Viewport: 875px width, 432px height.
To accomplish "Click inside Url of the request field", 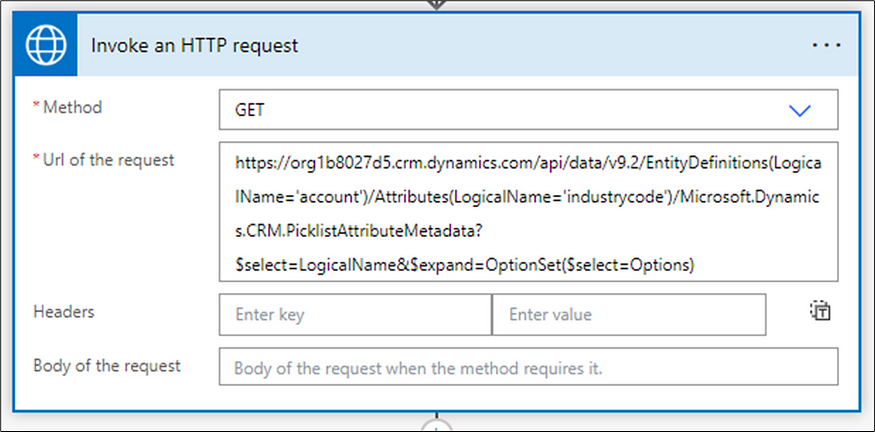I will 528,212.
